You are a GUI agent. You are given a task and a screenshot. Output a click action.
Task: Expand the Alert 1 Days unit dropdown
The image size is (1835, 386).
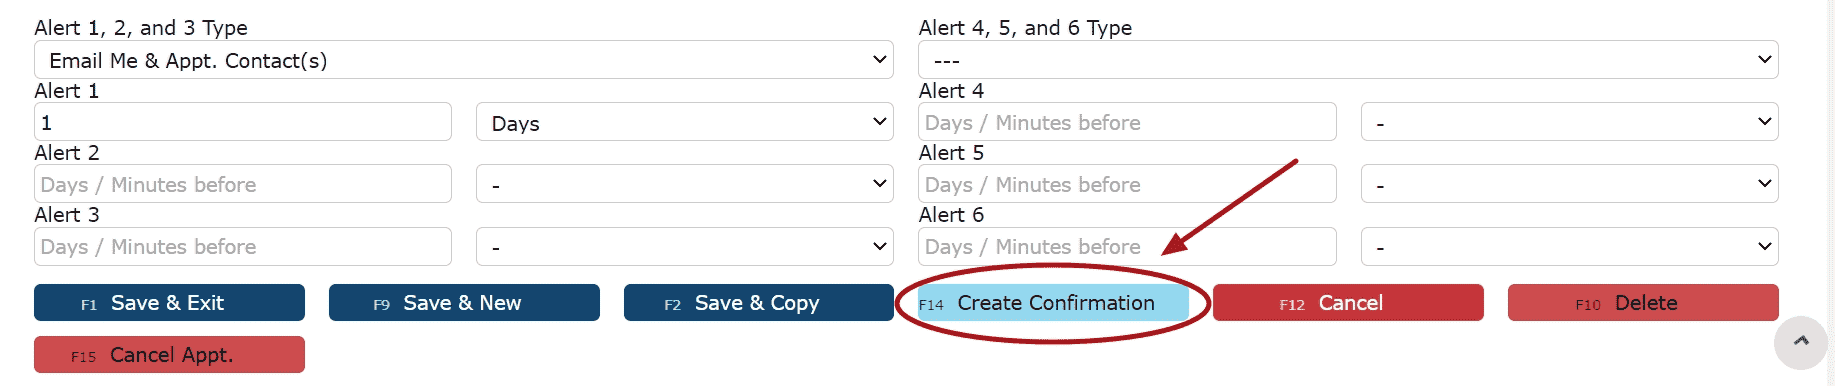pyautogui.click(x=685, y=122)
